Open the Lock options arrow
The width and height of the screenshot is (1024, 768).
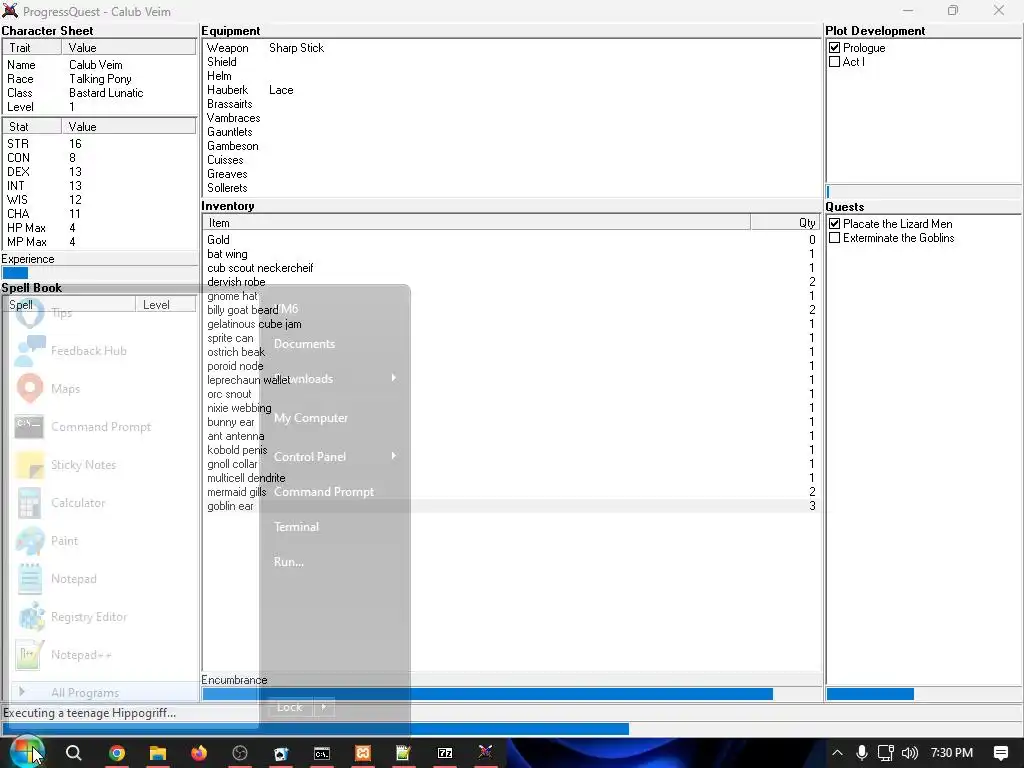click(x=324, y=707)
